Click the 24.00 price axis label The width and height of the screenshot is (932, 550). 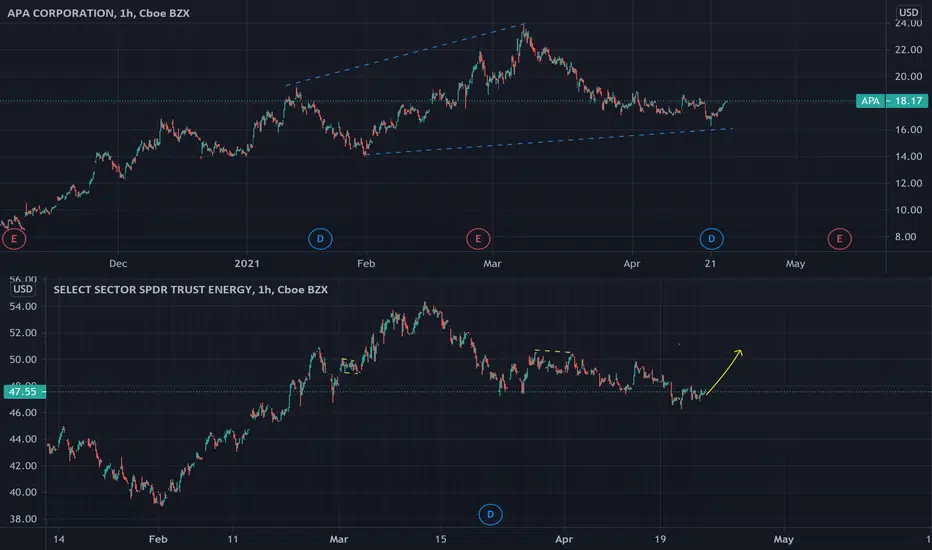908,23
